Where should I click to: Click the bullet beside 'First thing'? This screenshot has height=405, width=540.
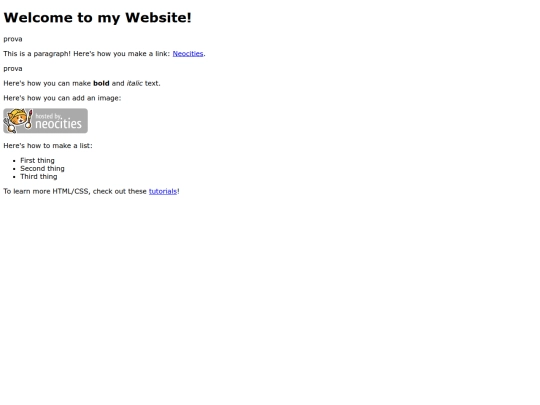14,161
